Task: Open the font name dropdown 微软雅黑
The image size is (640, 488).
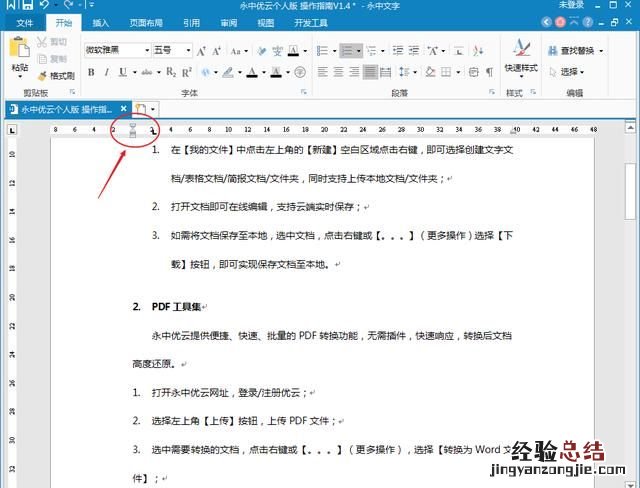Action: 116,50
